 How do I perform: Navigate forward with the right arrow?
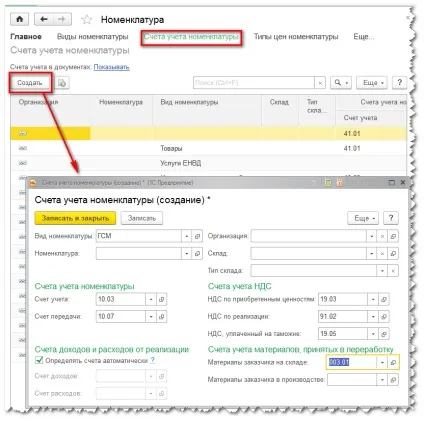click(x=62, y=19)
